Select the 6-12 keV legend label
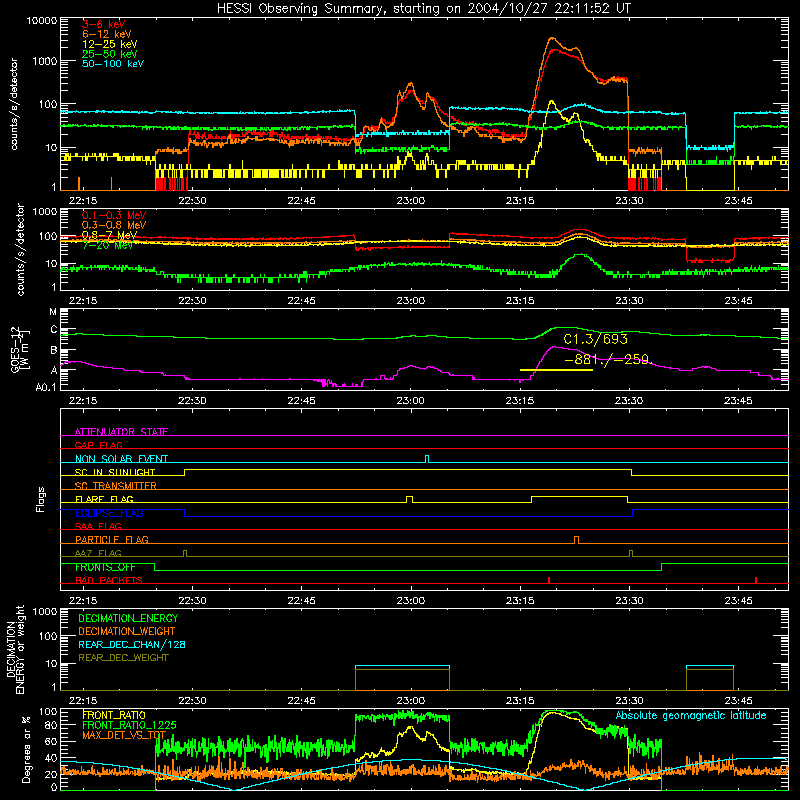 (107, 34)
